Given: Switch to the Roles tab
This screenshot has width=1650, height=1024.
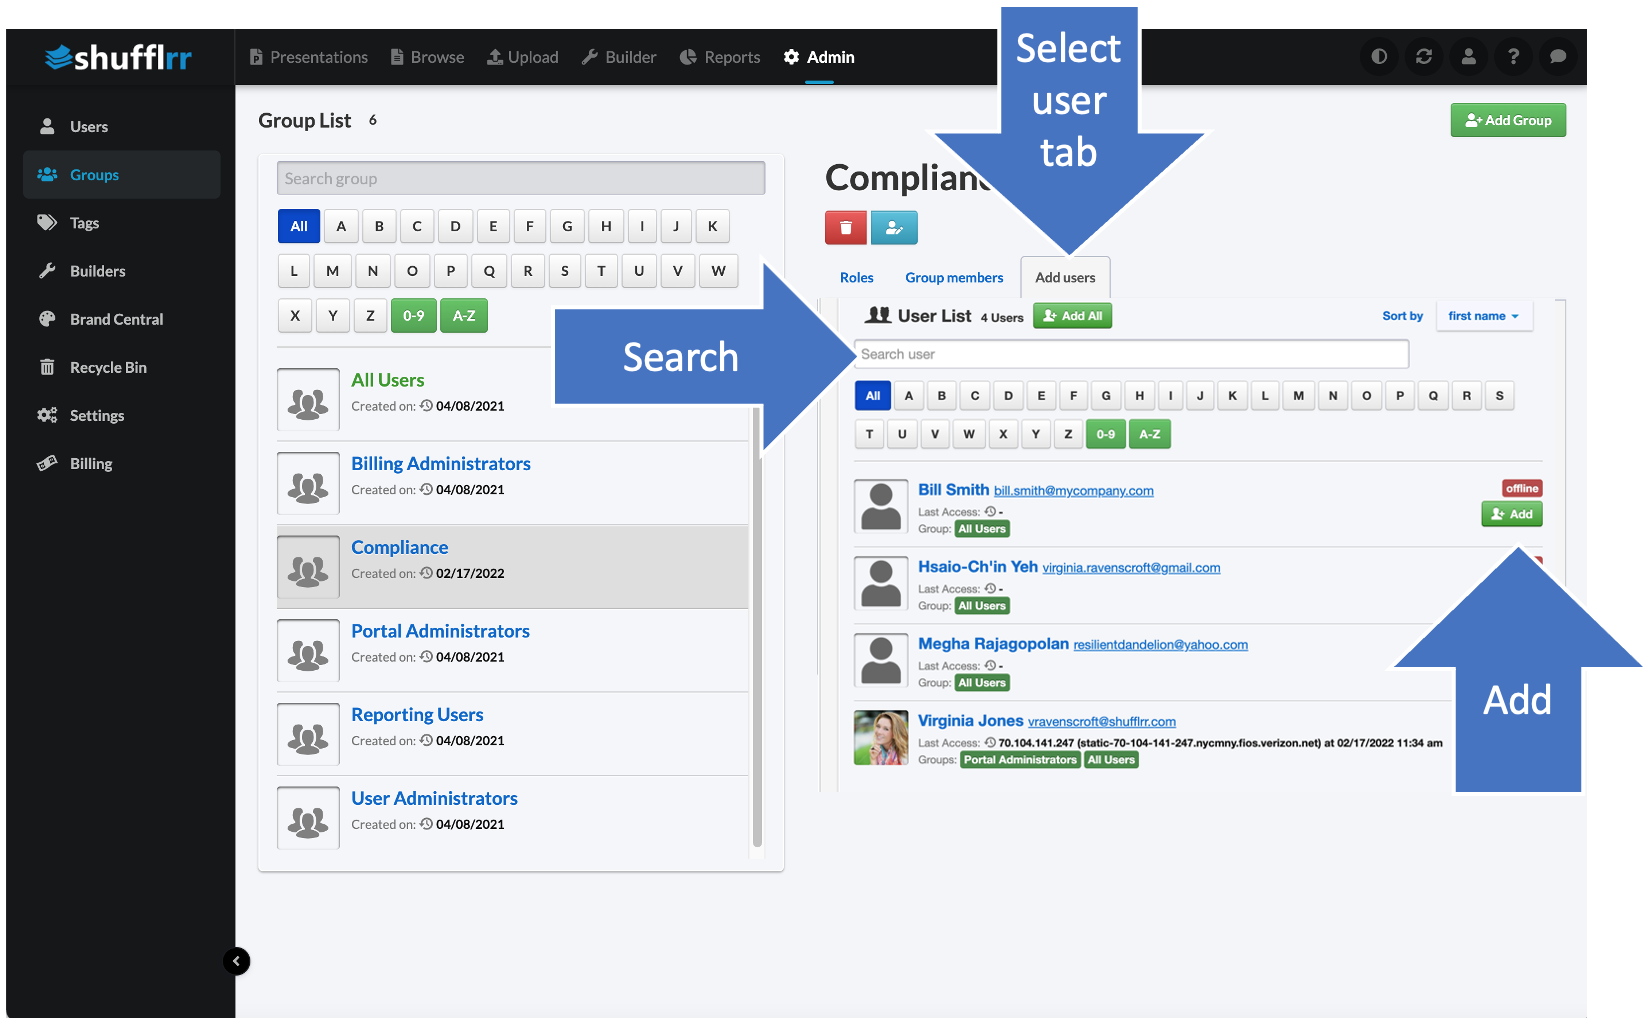Looking at the screenshot, I should (857, 278).
